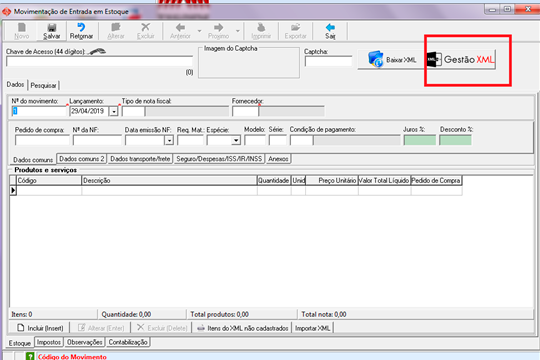
Task: Click Itens do XML não cadastrados
Action: 243,328
